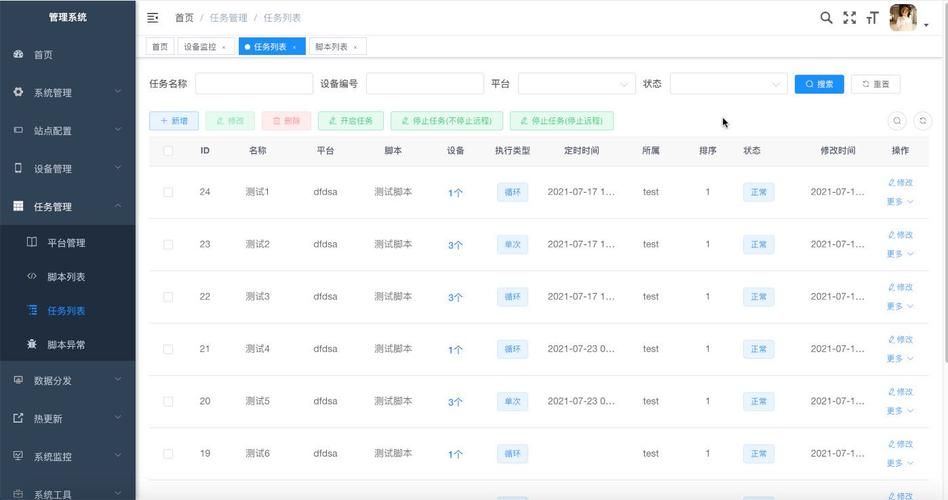Open the 状态 filter dropdown

point(728,84)
